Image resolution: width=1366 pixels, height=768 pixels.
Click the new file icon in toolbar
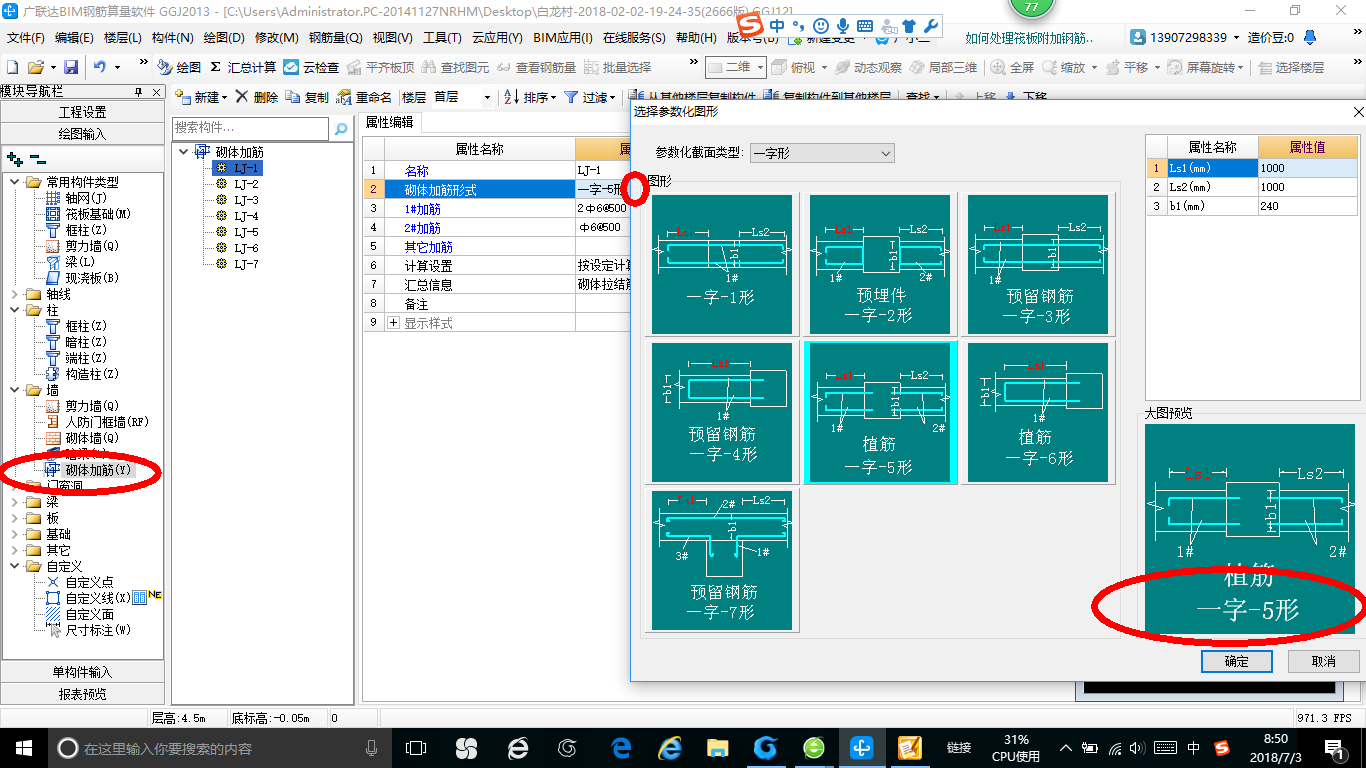point(12,67)
